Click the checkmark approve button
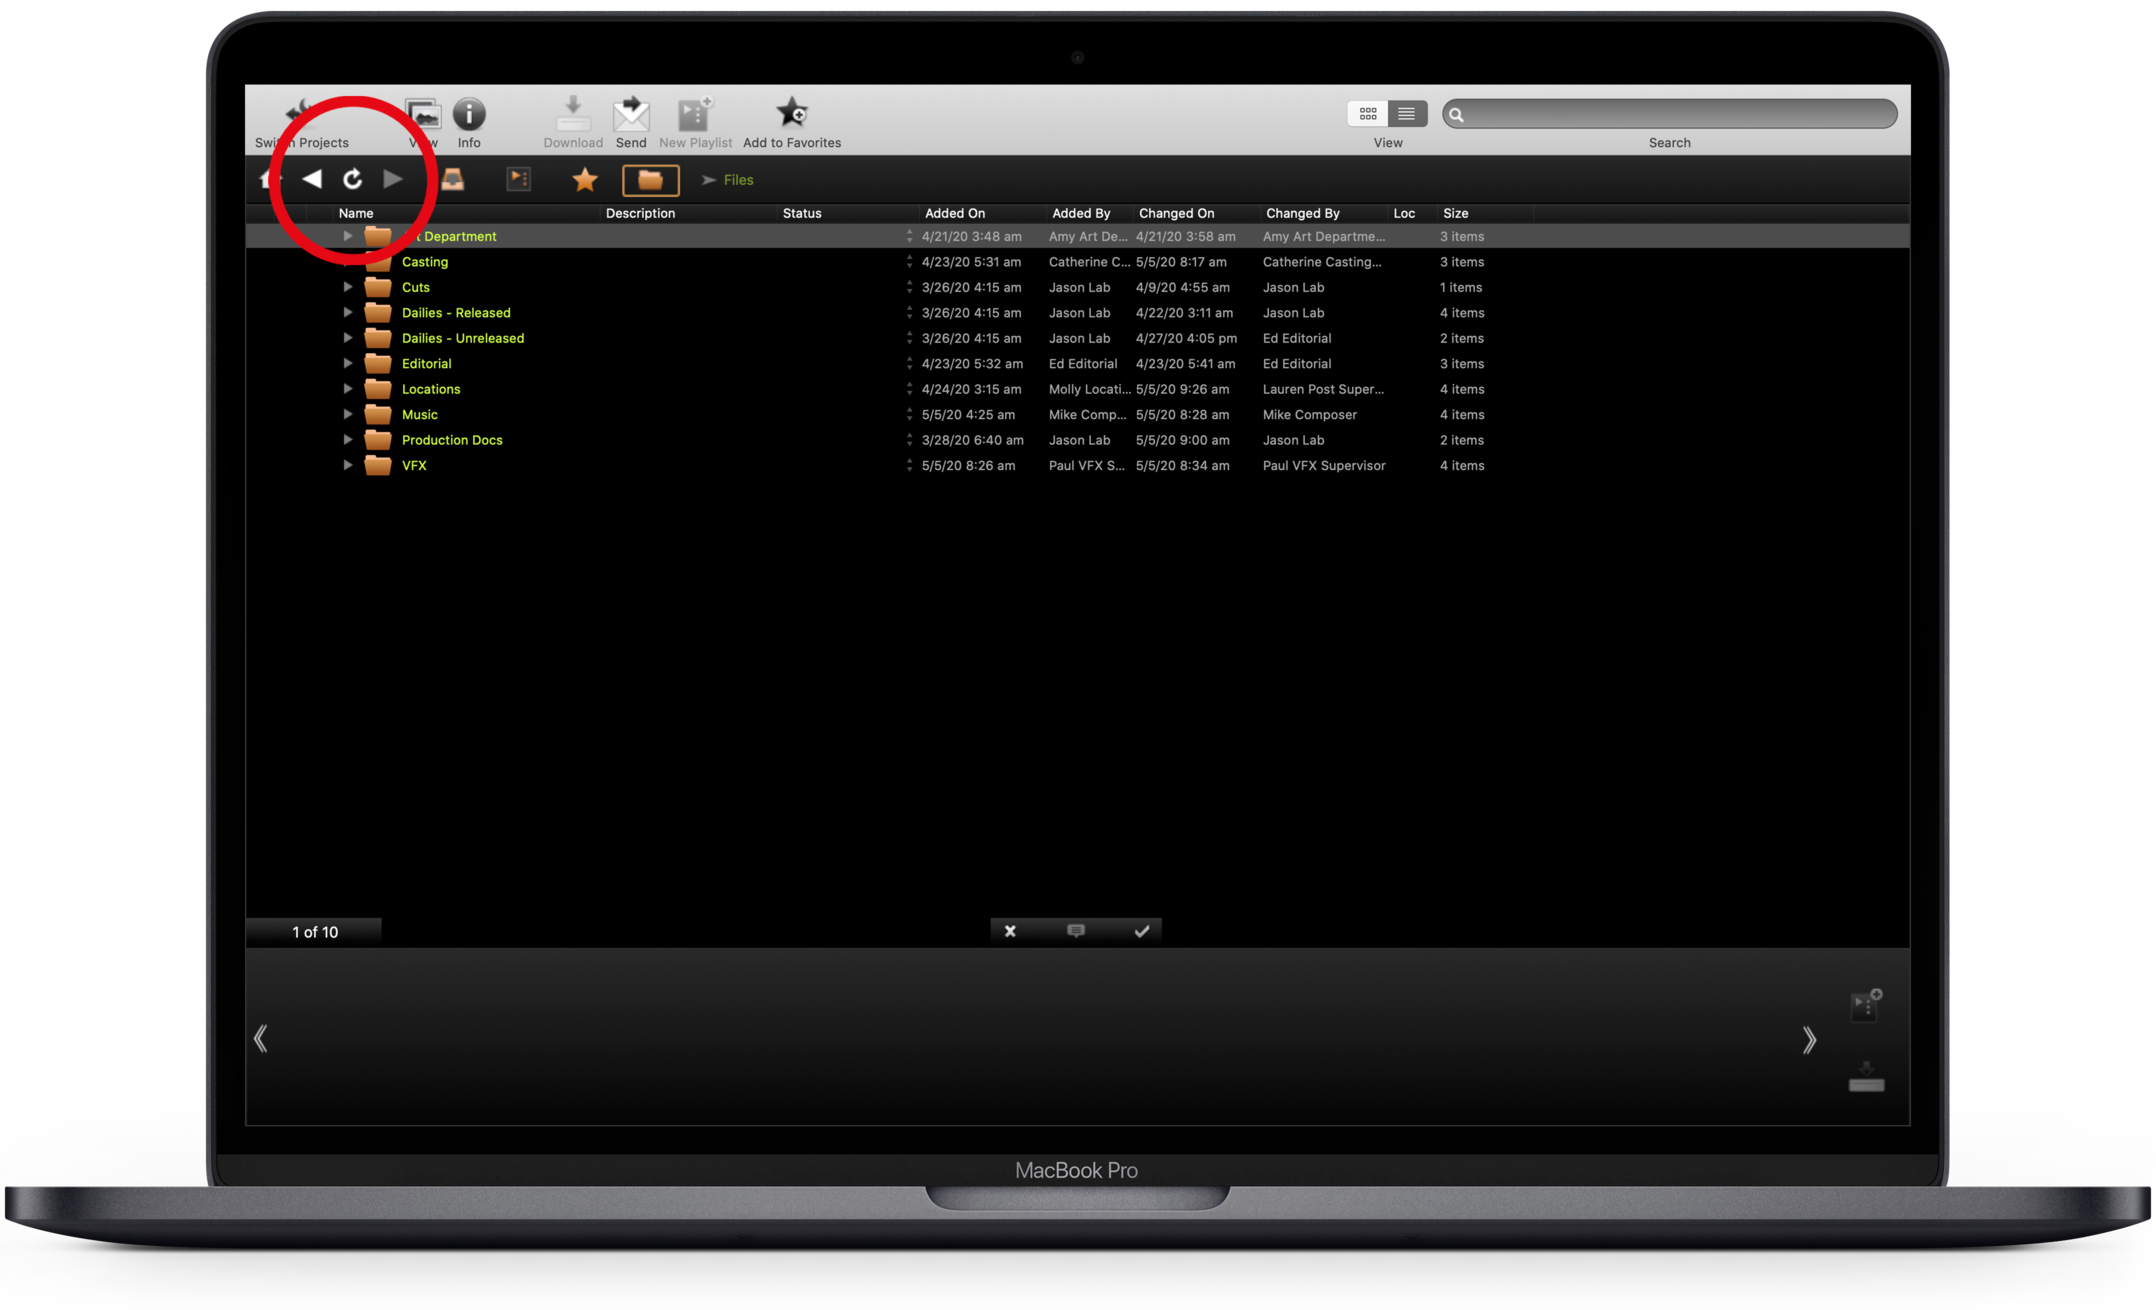 (1141, 931)
